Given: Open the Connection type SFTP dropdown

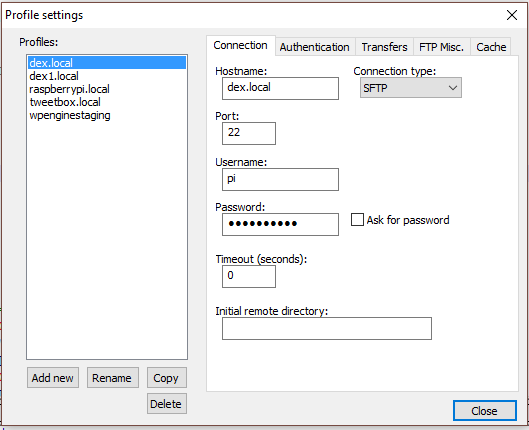Looking at the screenshot, I should pos(411,88).
